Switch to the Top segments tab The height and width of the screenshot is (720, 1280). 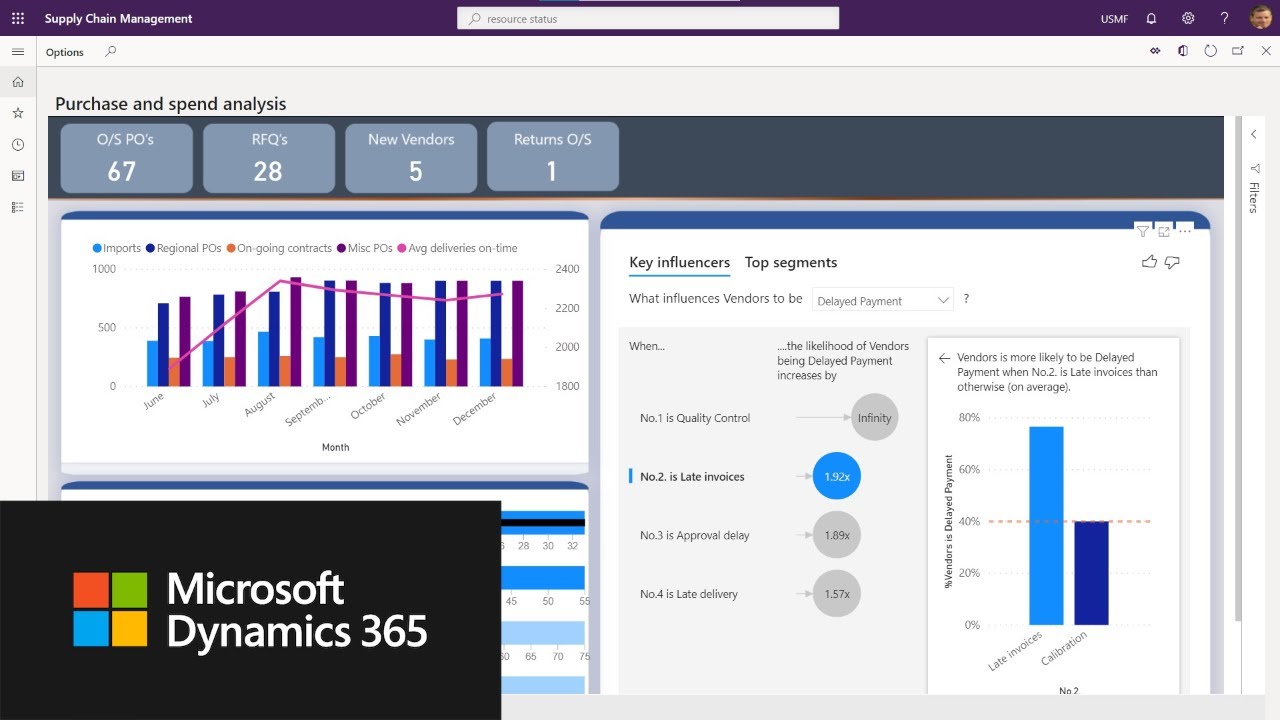coord(790,262)
